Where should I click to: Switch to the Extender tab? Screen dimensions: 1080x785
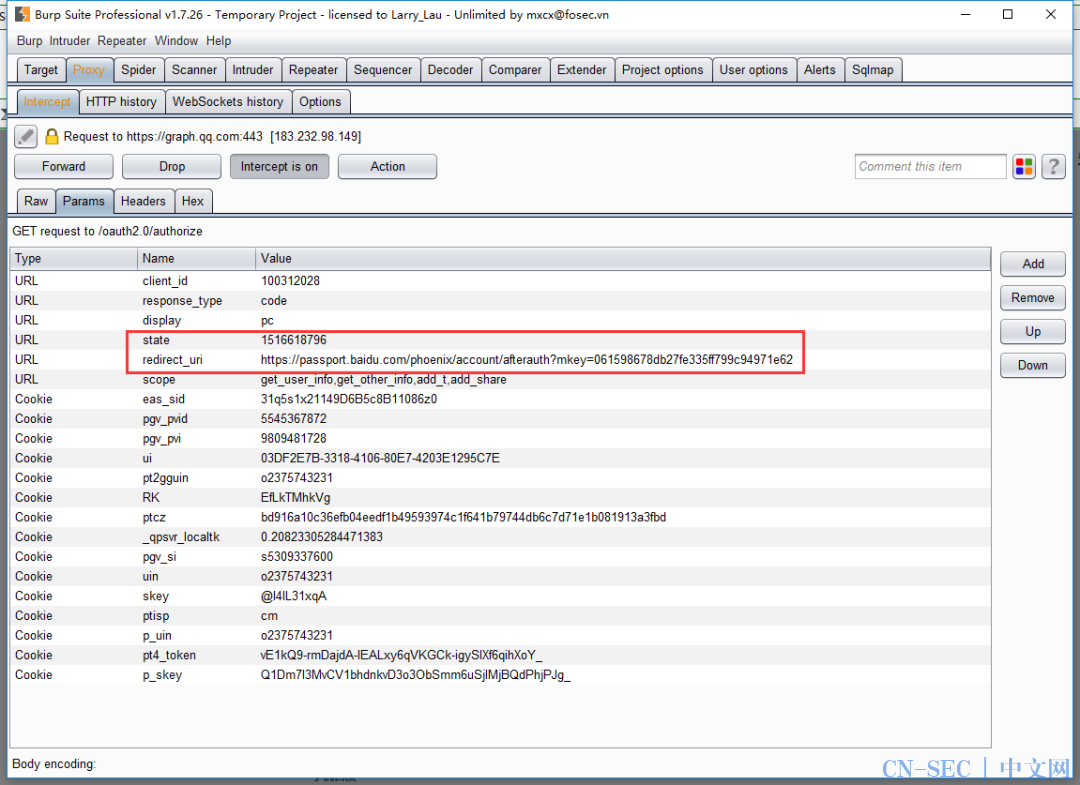click(x=582, y=70)
